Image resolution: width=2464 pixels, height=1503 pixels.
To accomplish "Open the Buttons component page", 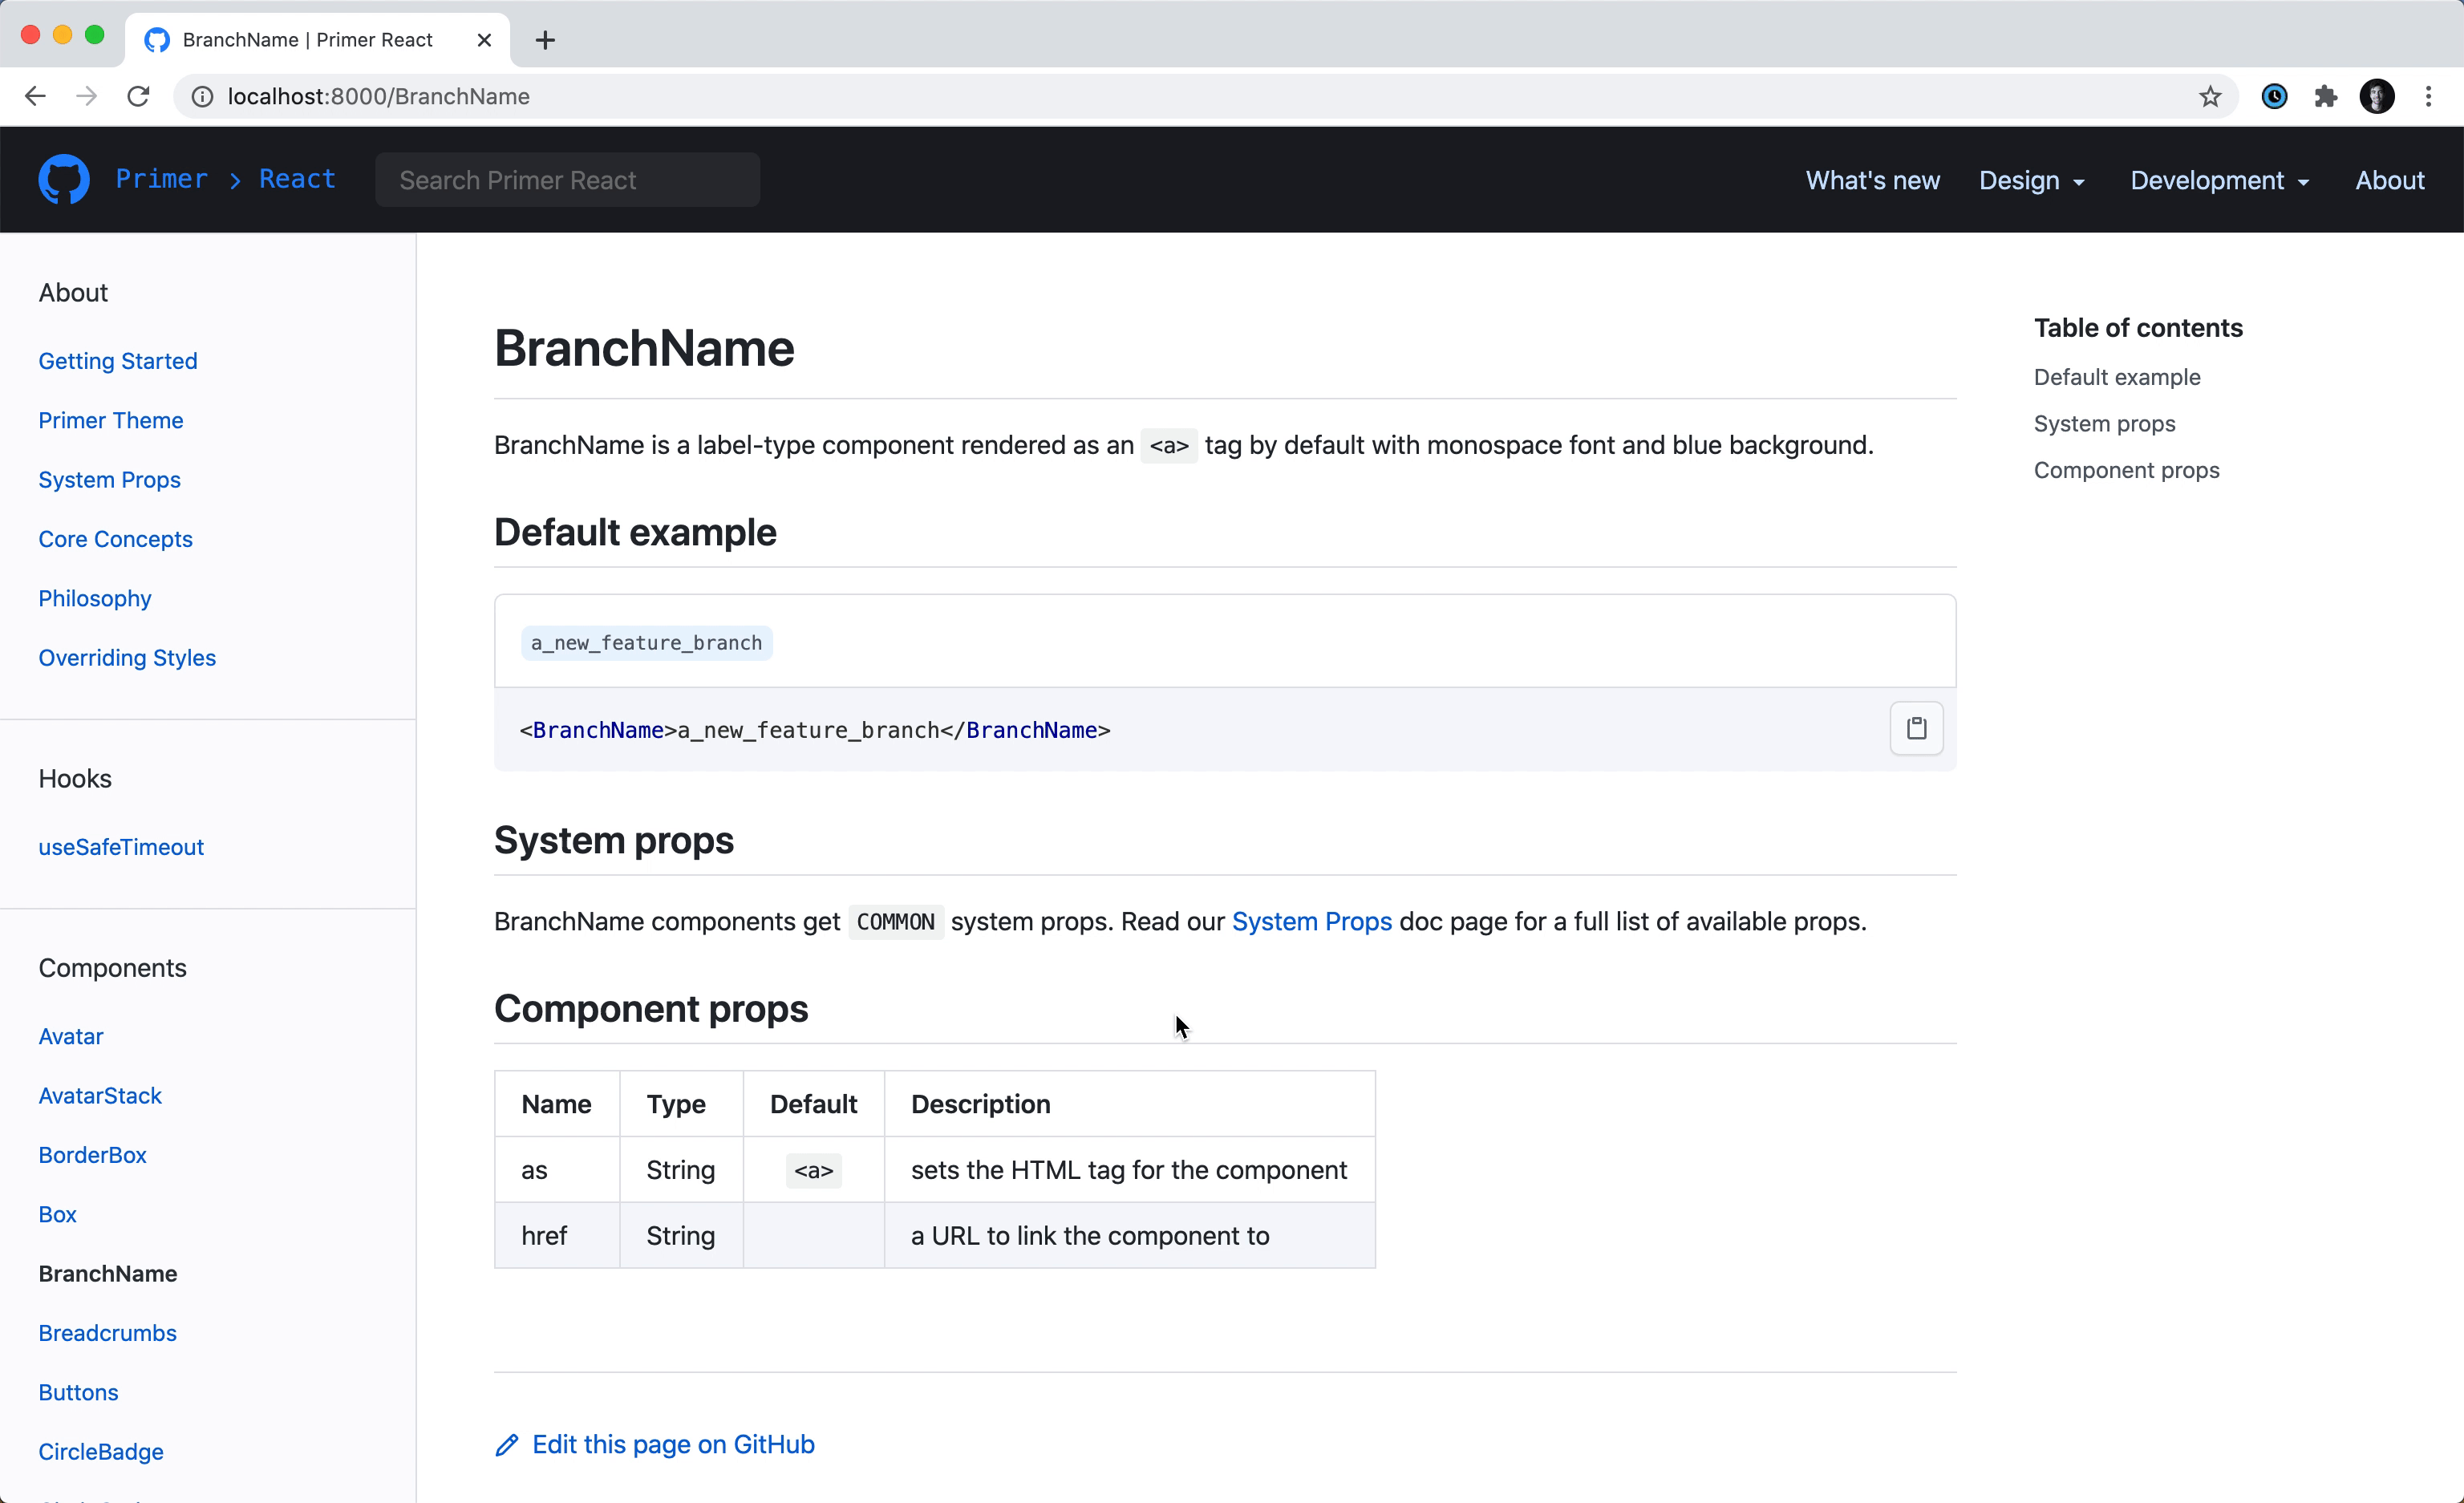I will (79, 1392).
